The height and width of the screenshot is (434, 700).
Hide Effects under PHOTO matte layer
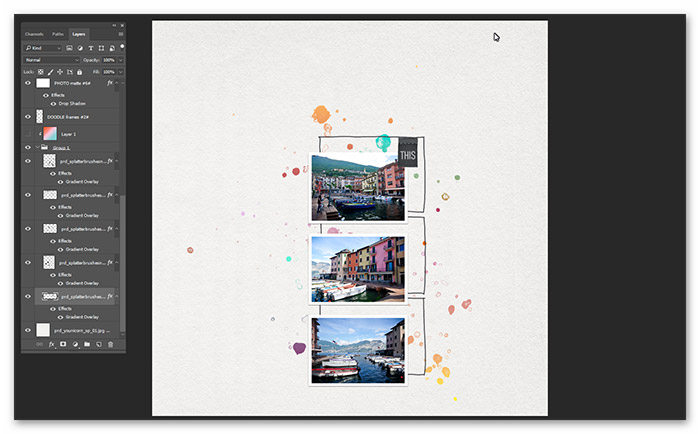pos(46,95)
